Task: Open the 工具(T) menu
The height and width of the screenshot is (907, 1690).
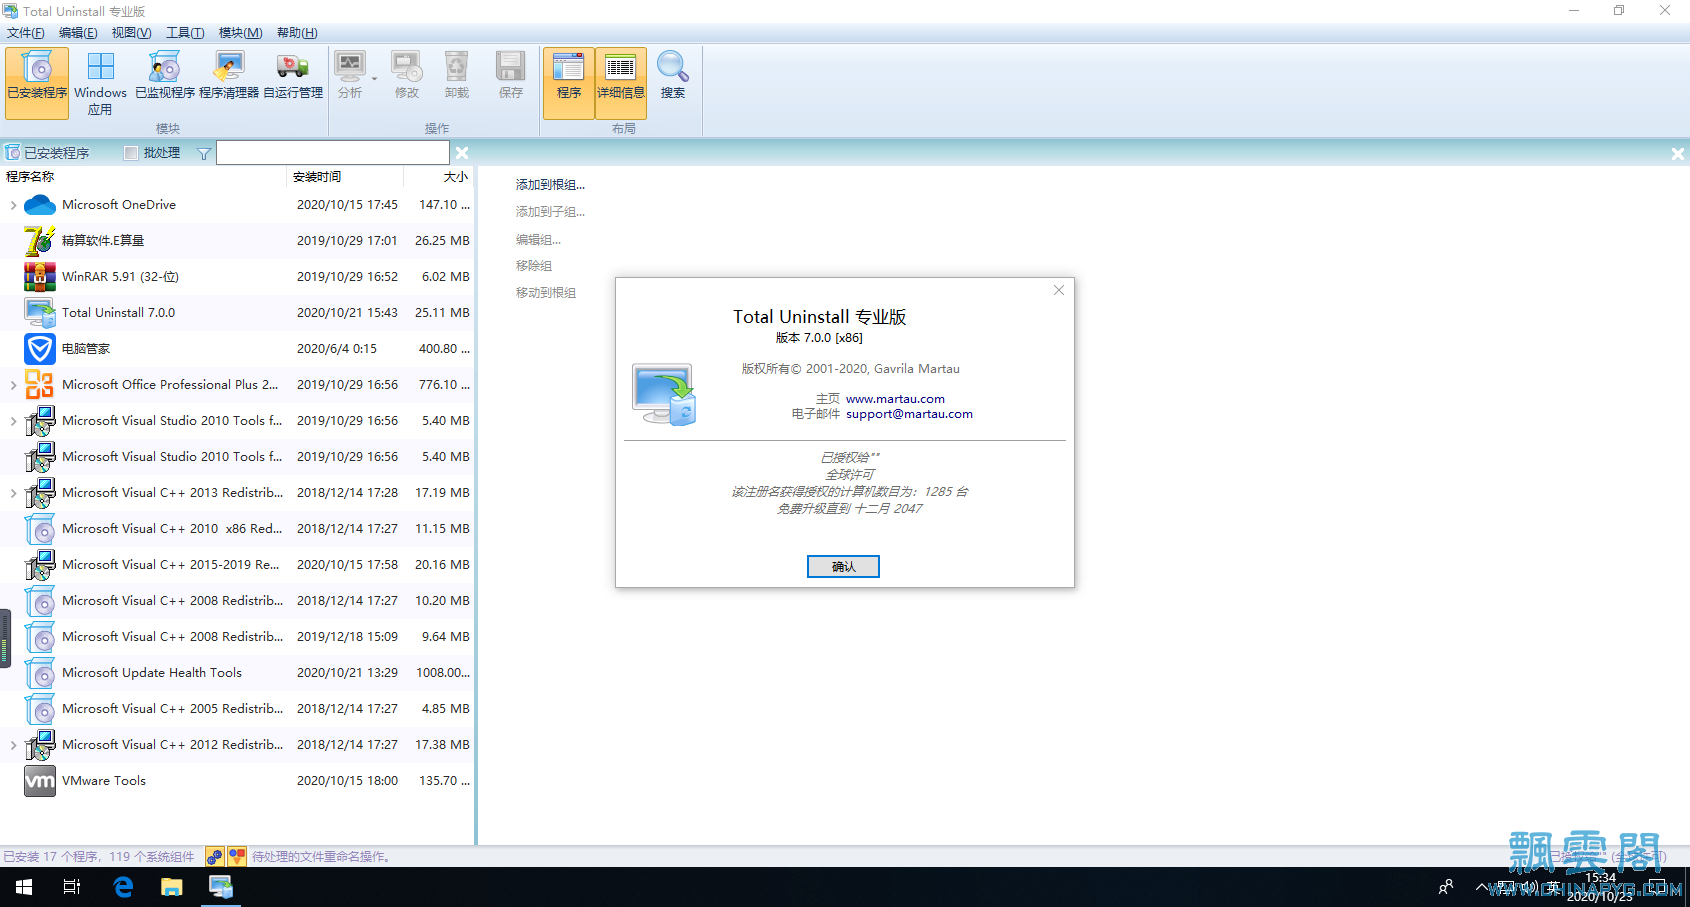Action: coord(185,33)
